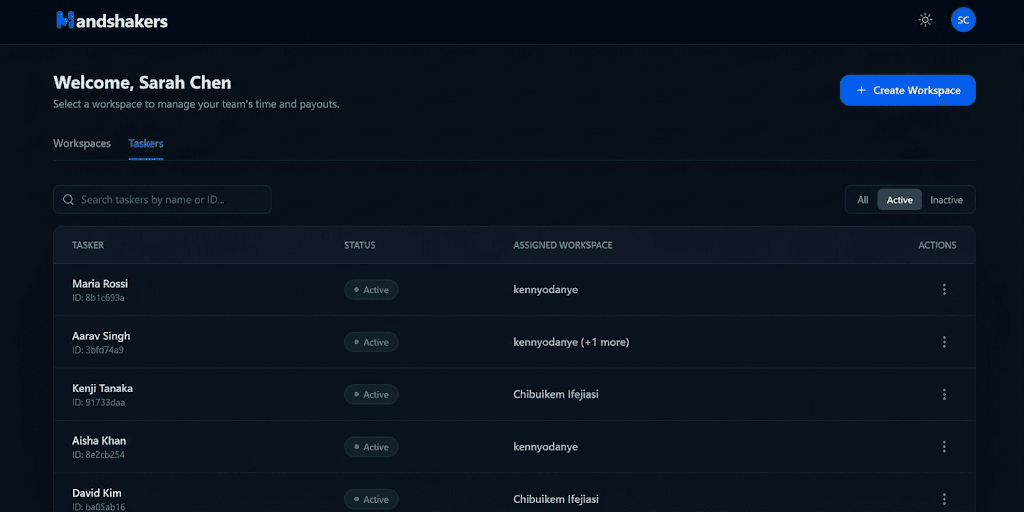
Task: Click the name Aisha Khan
Action: 99,440
